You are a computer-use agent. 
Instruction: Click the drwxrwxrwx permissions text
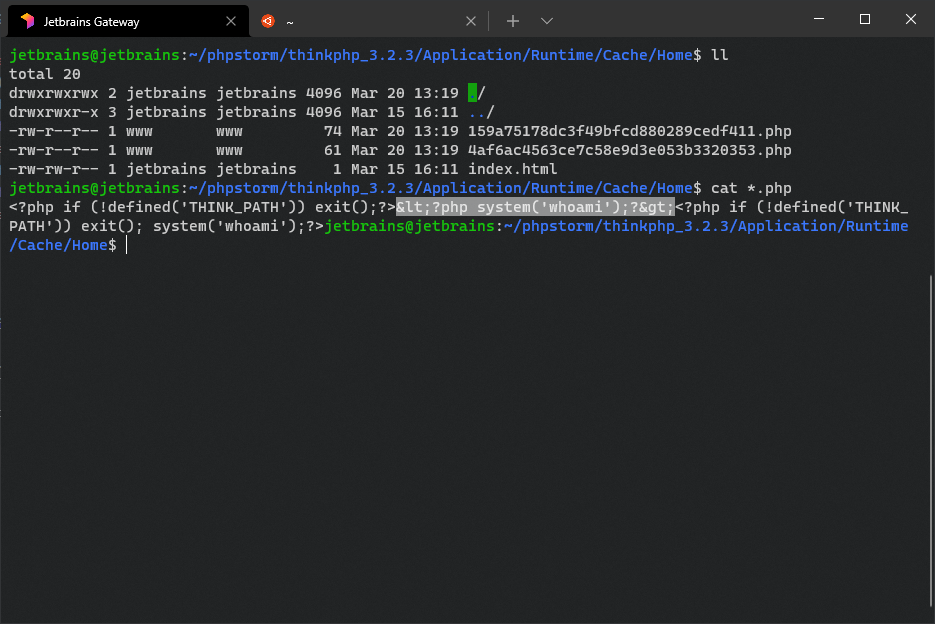[54, 93]
